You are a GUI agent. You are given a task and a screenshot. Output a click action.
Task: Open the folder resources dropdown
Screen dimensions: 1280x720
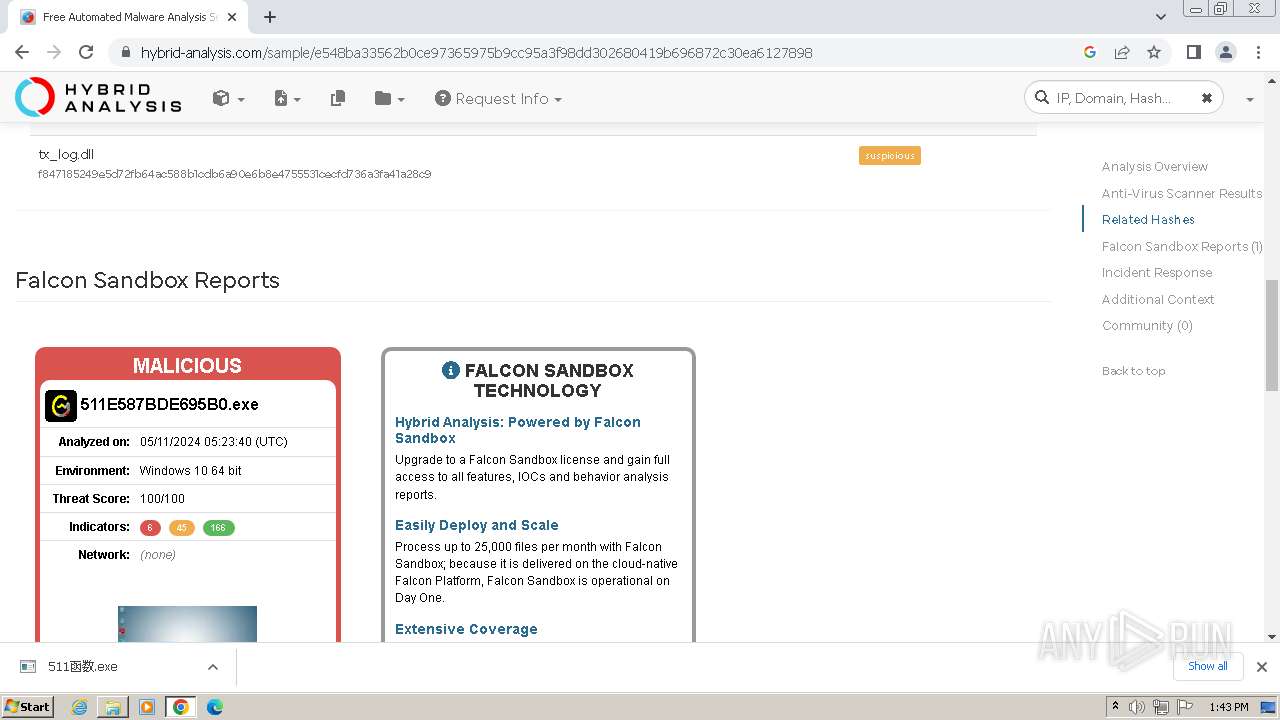pyautogui.click(x=389, y=98)
